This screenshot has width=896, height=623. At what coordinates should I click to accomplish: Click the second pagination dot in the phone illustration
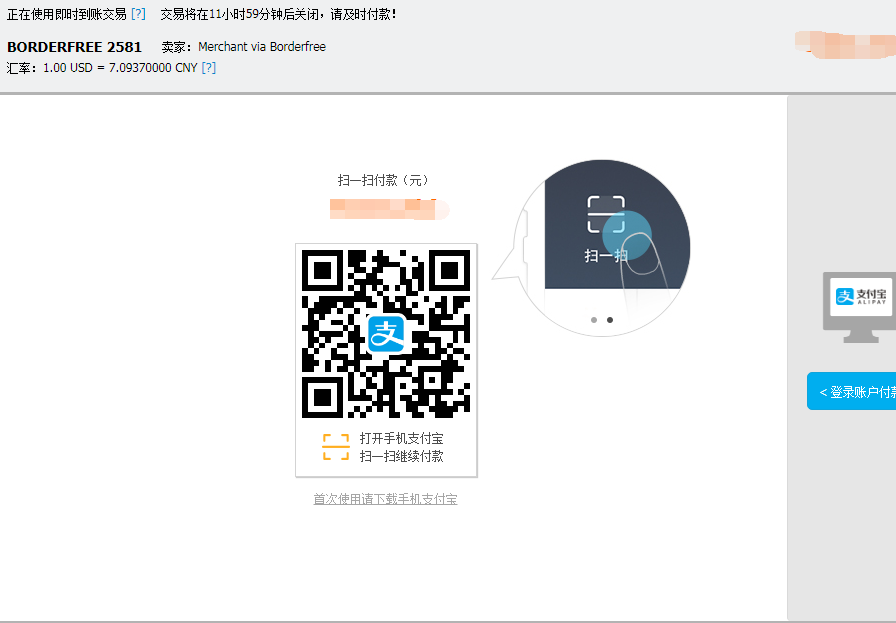click(x=610, y=320)
